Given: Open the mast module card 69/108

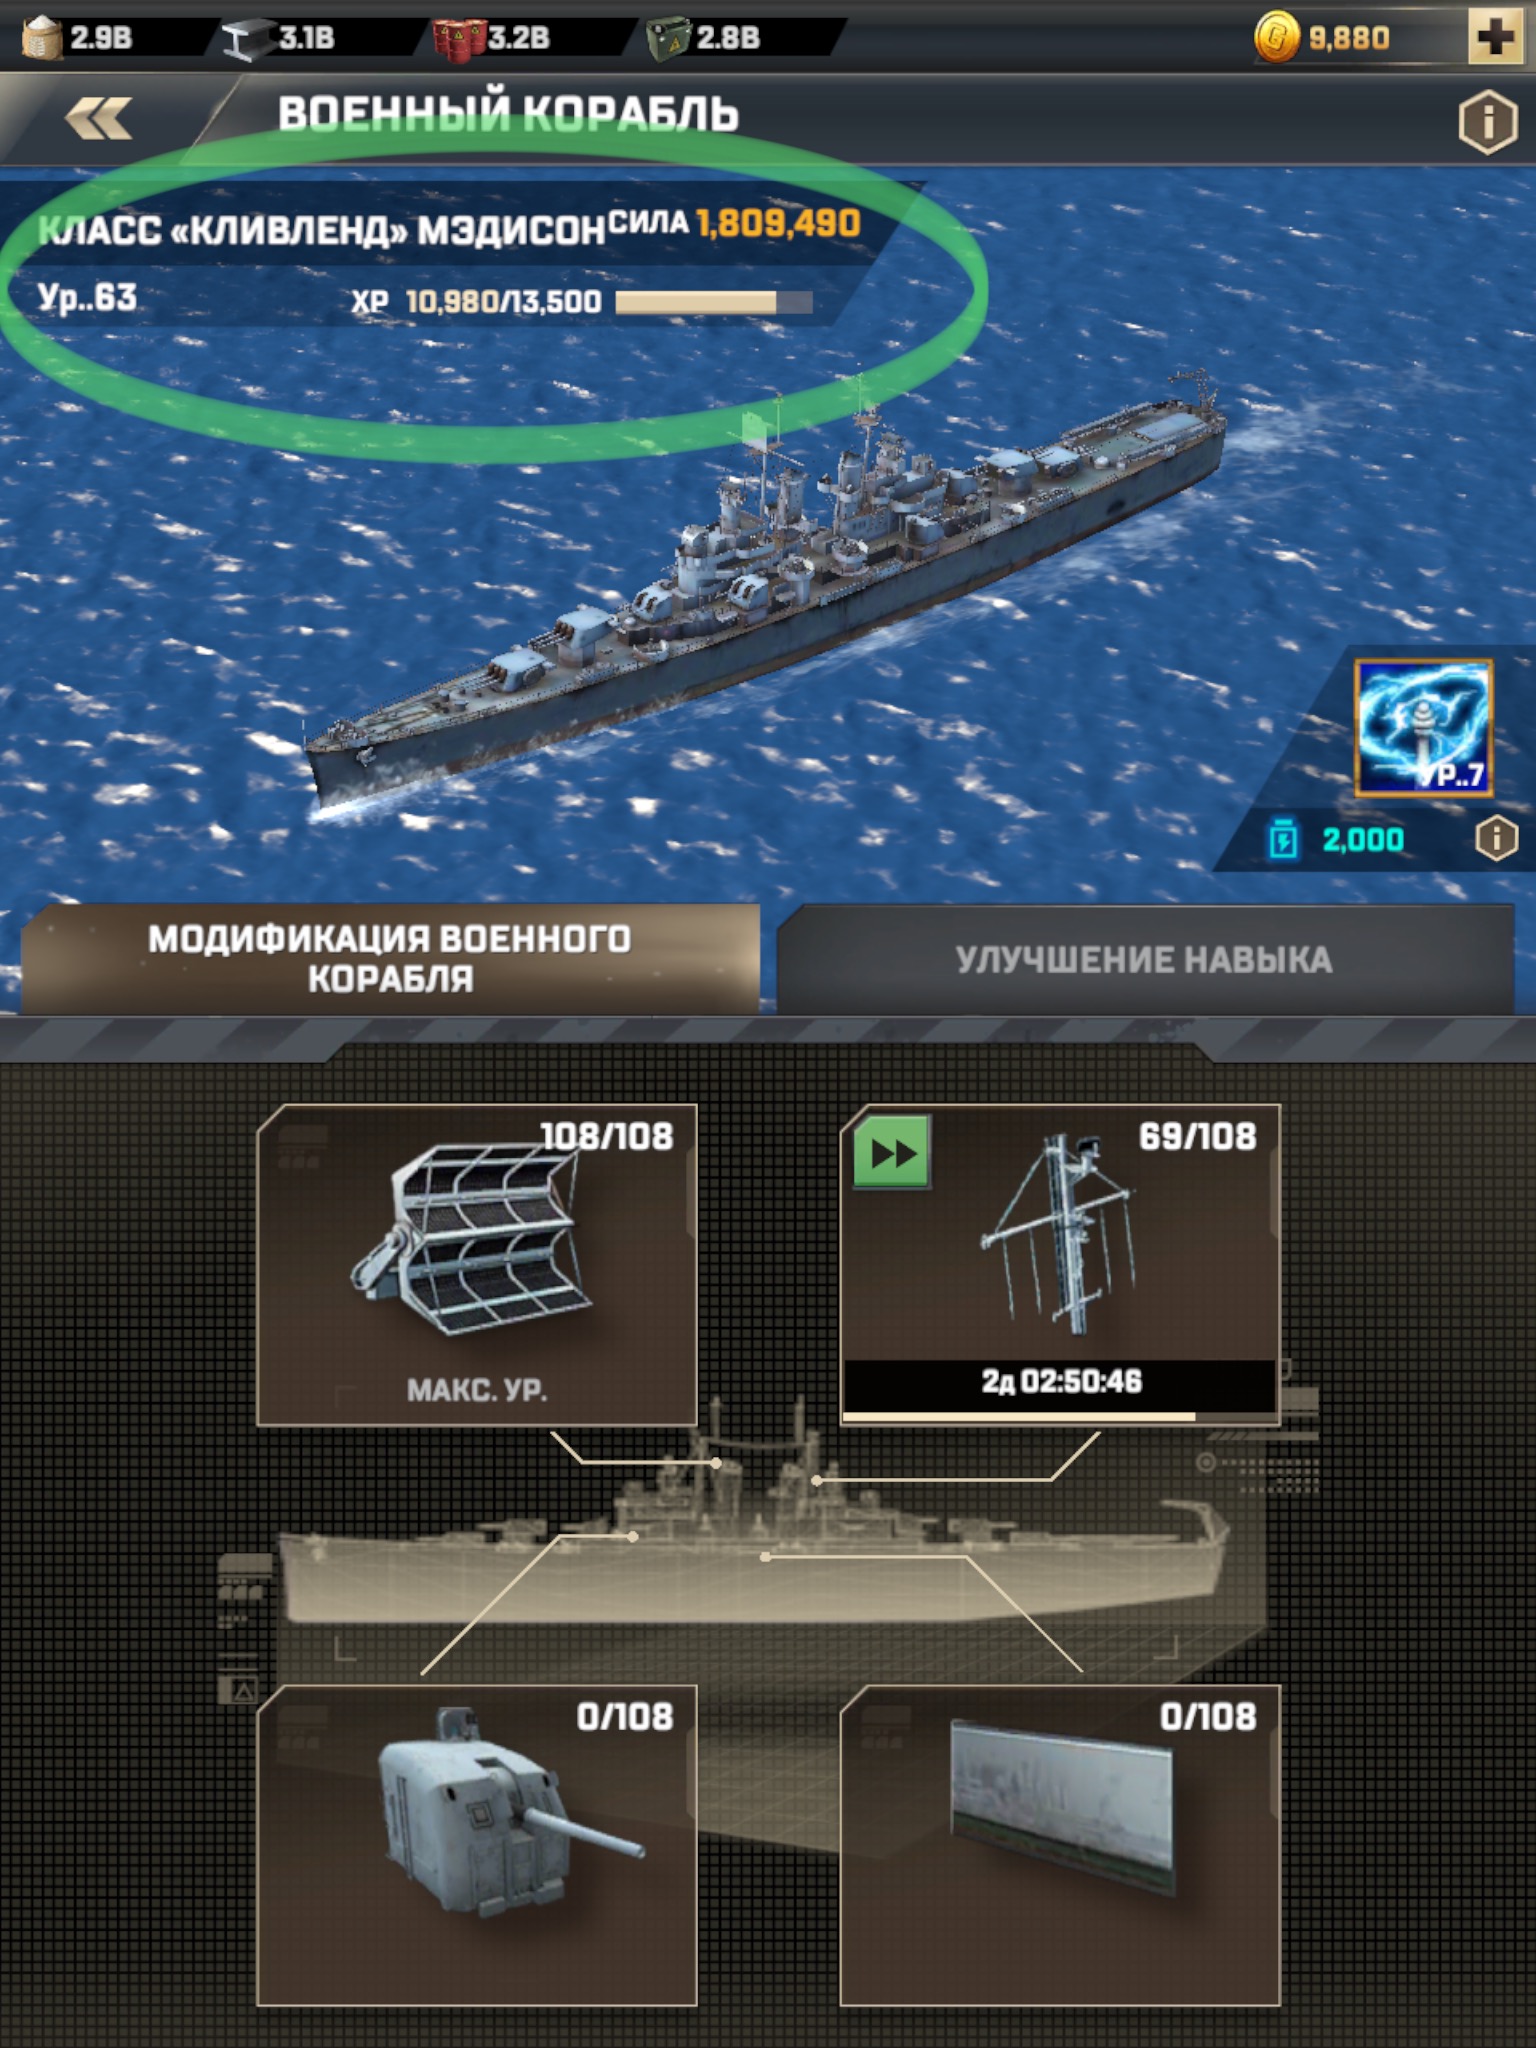Looking at the screenshot, I should (1060, 1265).
